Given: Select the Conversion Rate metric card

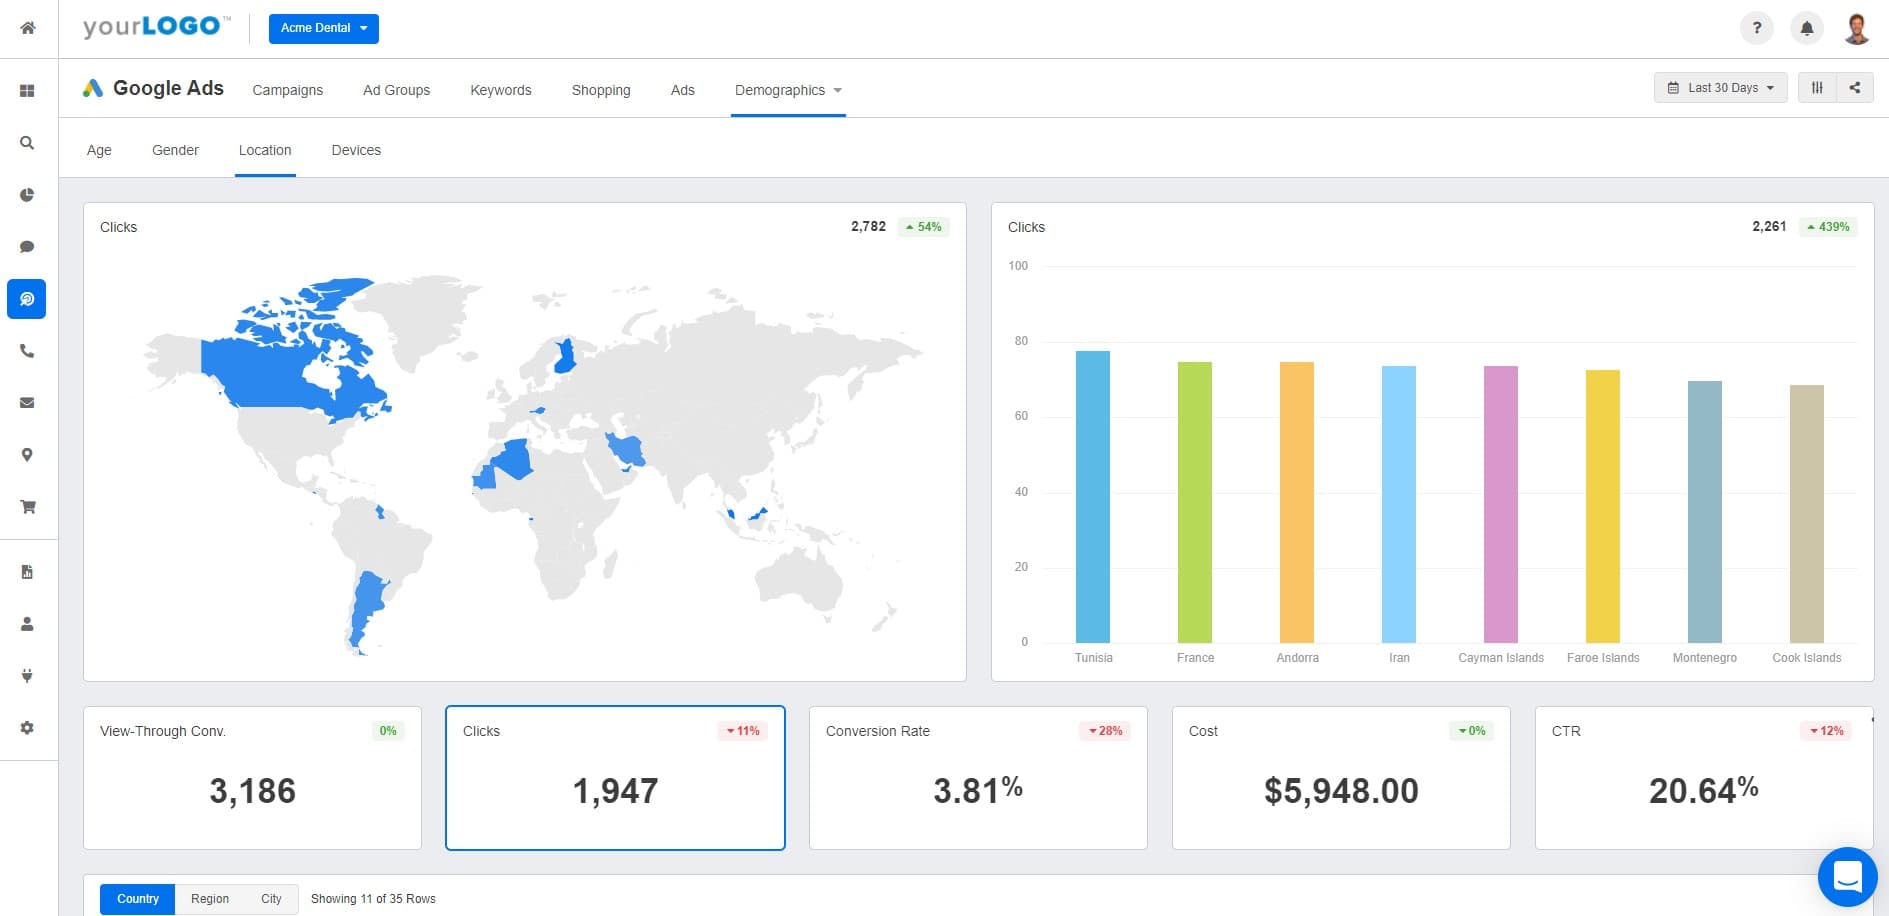Looking at the screenshot, I should click(977, 778).
